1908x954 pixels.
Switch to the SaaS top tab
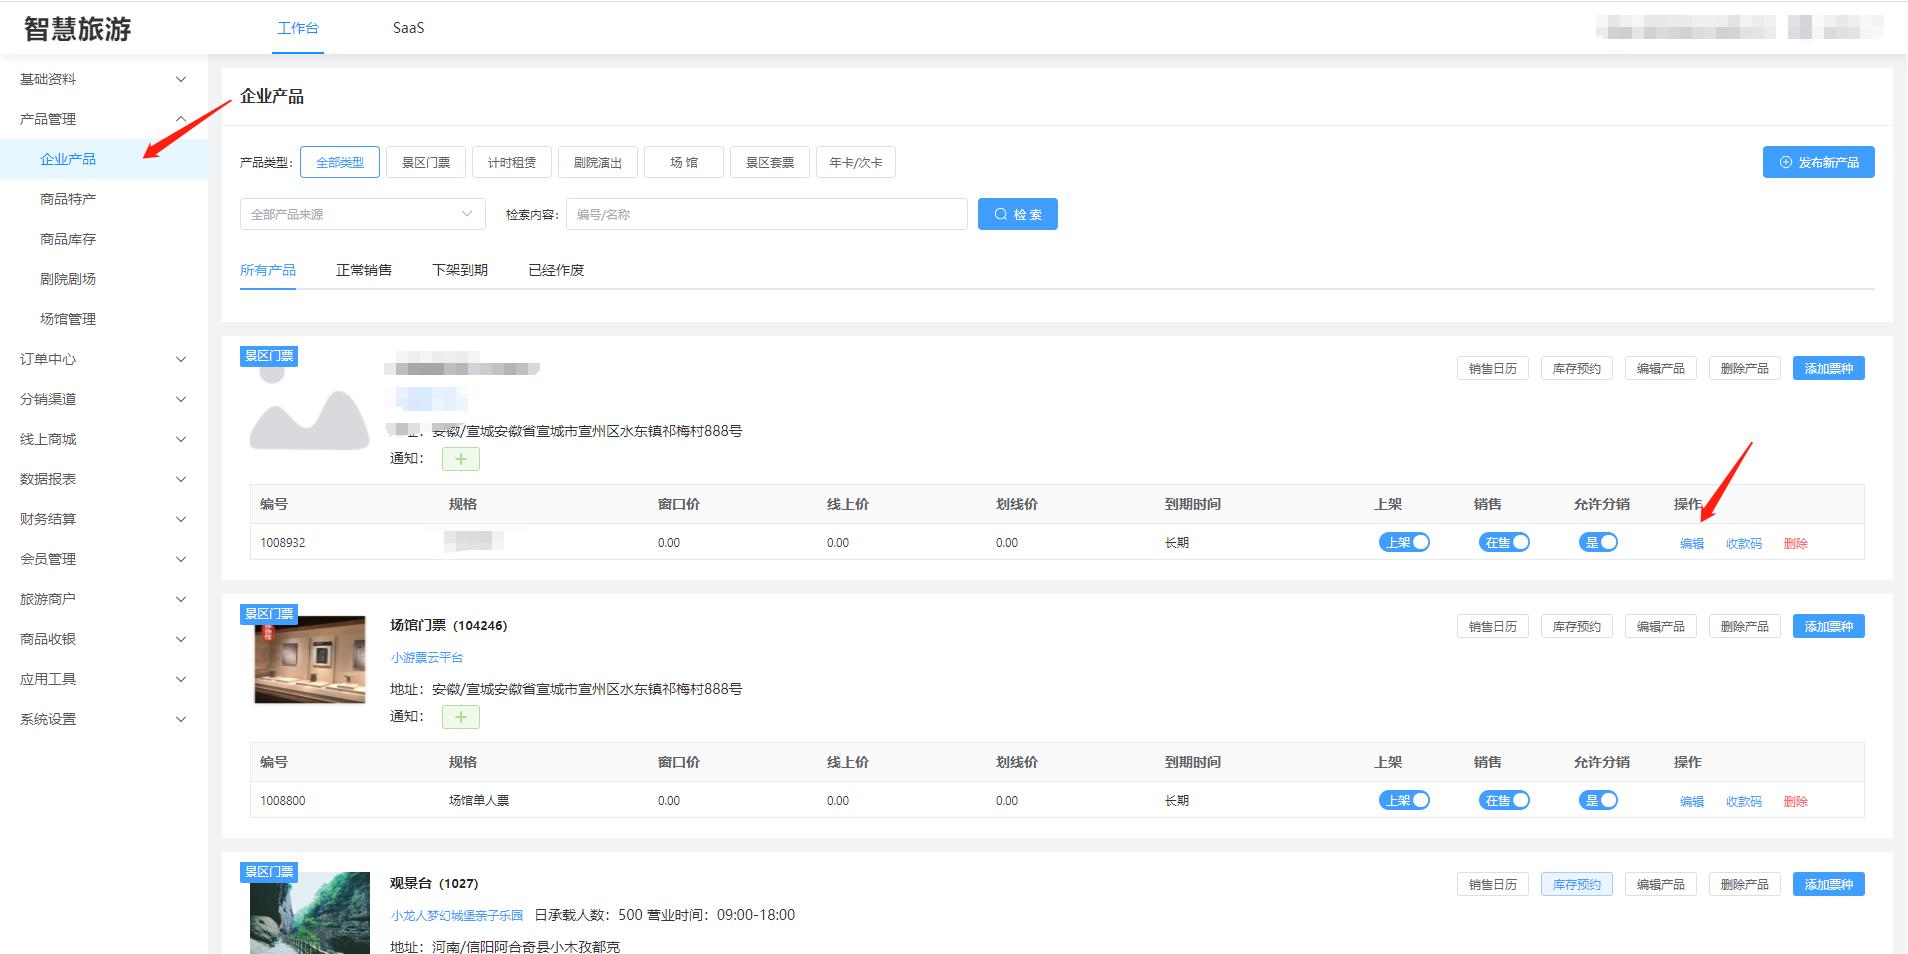click(x=408, y=28)
